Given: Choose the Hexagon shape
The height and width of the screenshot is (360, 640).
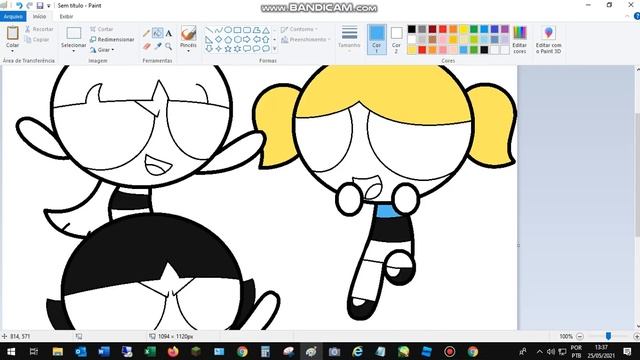Looking at the screenshot, I should [238, 40].
